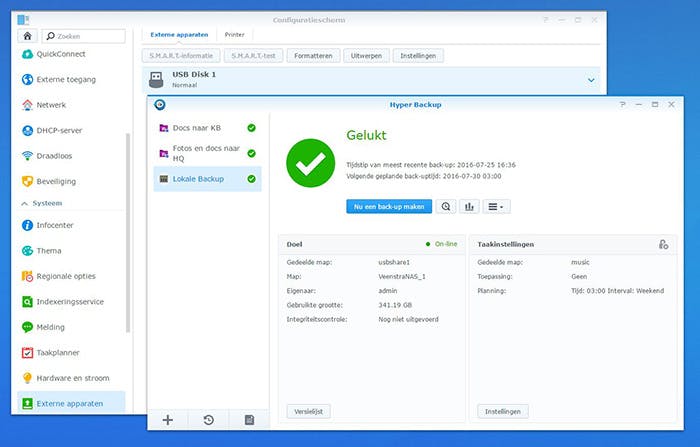
Task: Open Taakplanner task scheduler
Action: [x=50, y=352]
